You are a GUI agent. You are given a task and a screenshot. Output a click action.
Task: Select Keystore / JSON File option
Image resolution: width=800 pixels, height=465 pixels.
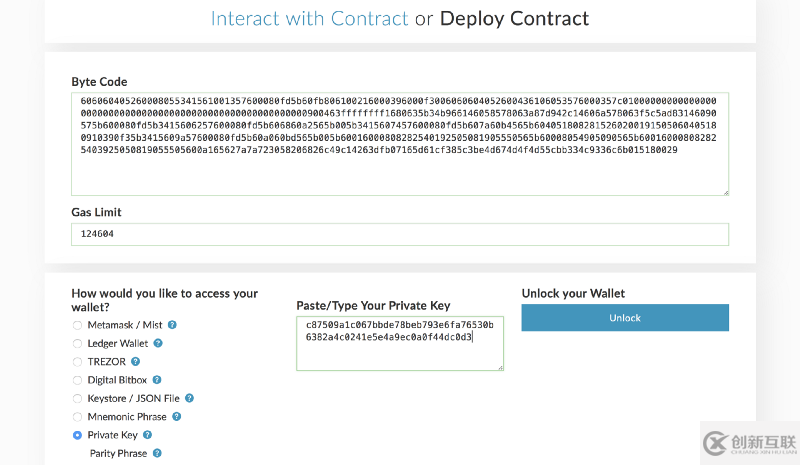coord(77,399)
